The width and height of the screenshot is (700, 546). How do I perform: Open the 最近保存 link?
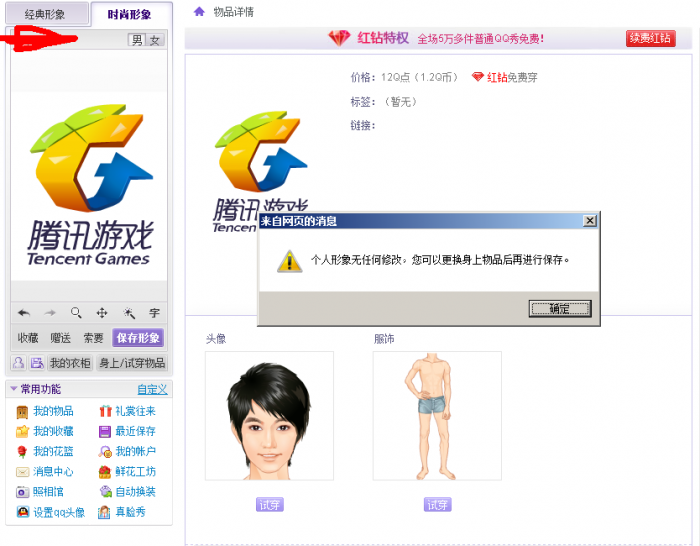(x=136, y=431)
